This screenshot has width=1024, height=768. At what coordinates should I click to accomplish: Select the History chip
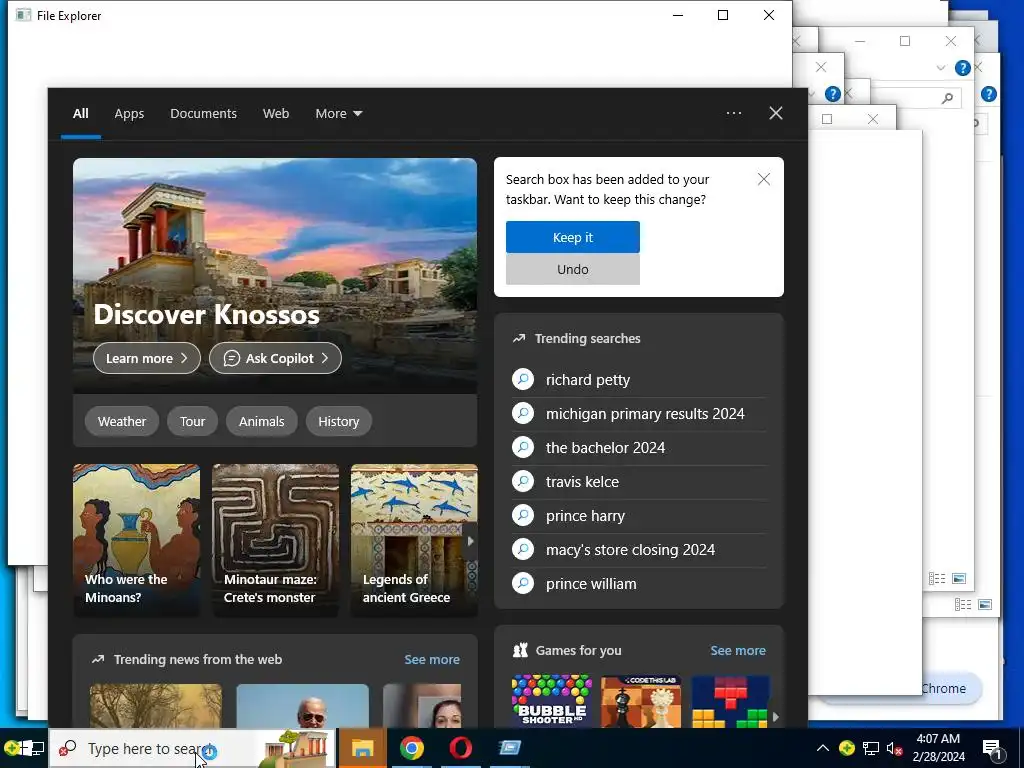point(338,421)
